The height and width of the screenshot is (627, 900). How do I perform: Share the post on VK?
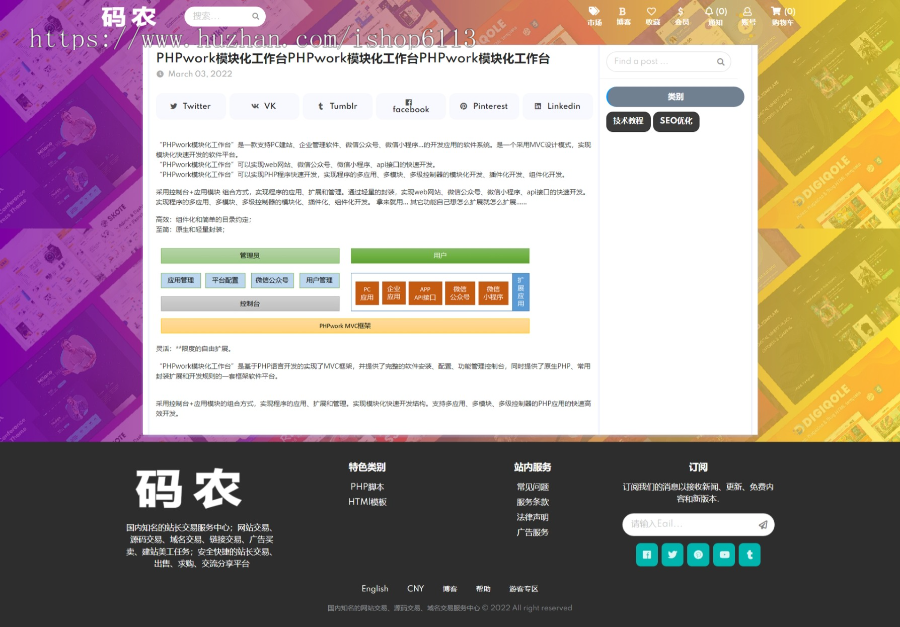264,106
